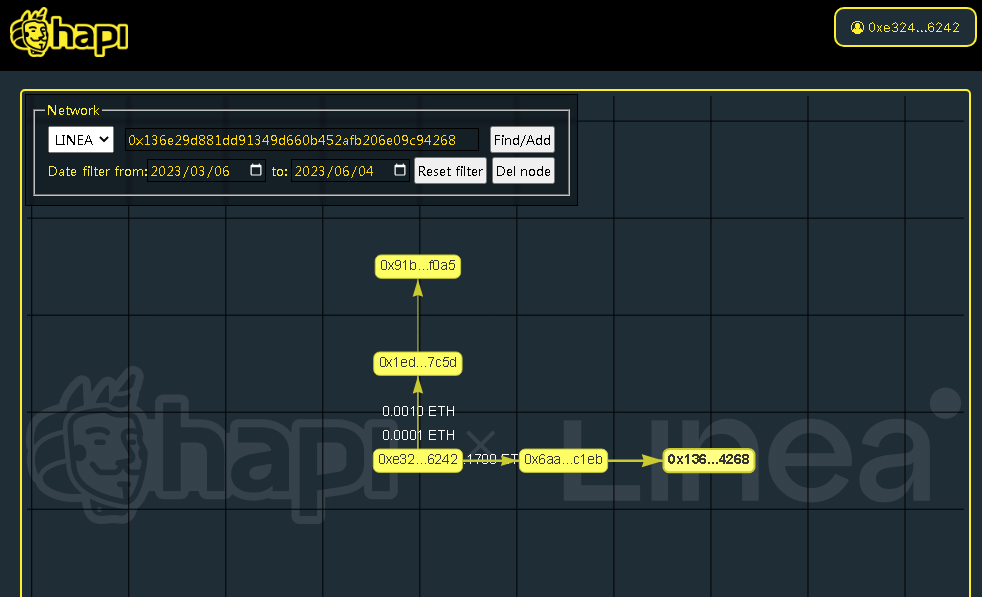Click the 0.0010 ETH edge label
This screenshot has width=982, height=597.
pyautogui.click(x=418, y=412)
